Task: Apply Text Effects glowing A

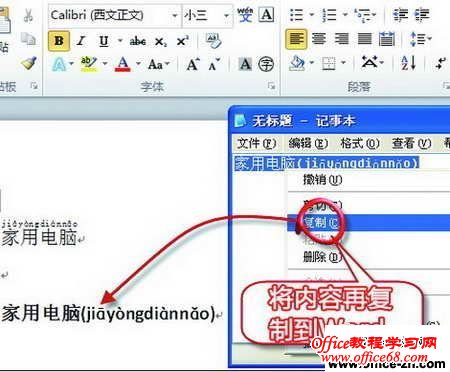Action: [59, 64]
